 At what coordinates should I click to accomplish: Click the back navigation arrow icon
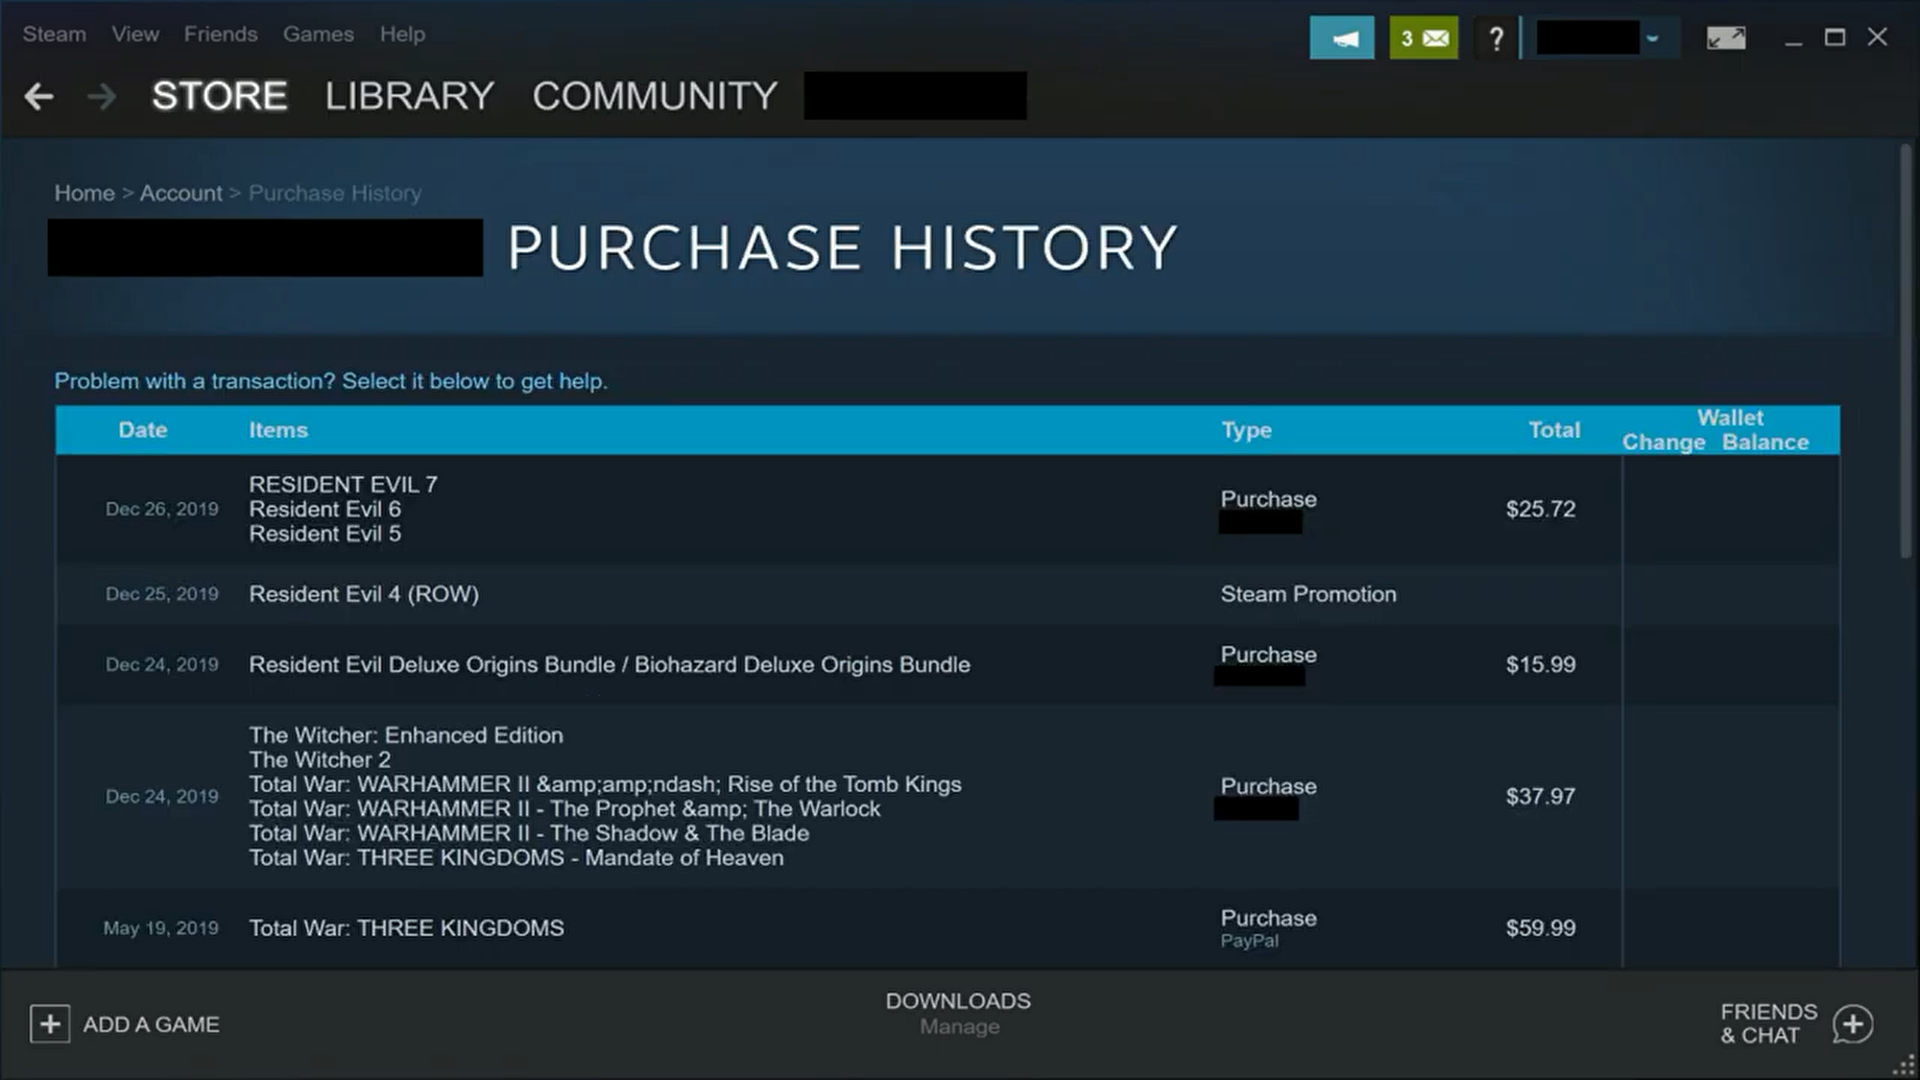click(40, 95)
